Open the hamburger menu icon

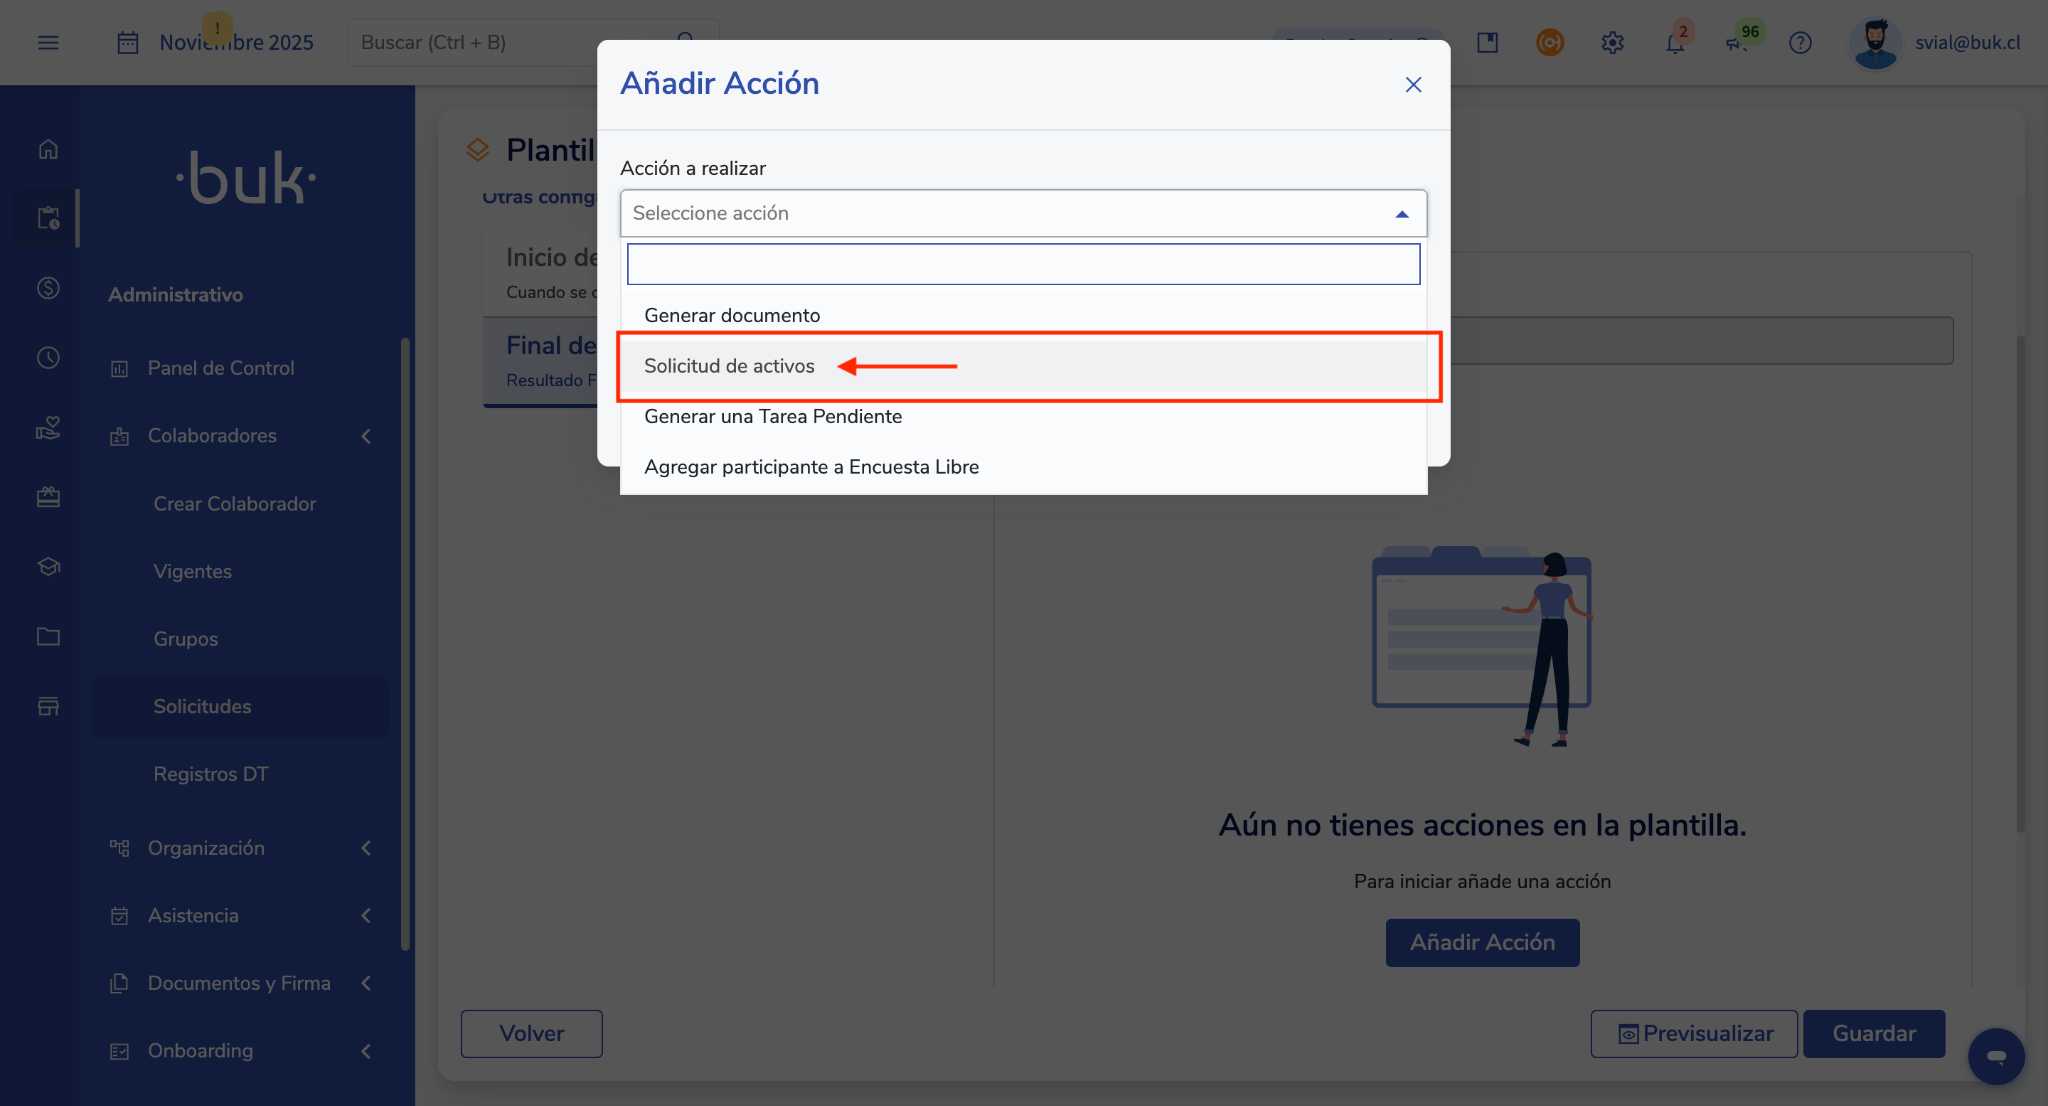point(48,42)
